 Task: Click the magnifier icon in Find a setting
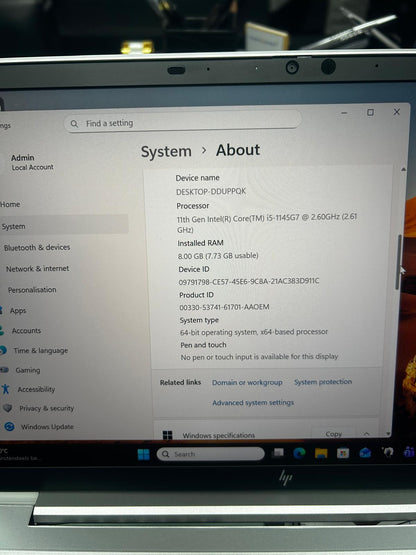(x=74, y=124)
